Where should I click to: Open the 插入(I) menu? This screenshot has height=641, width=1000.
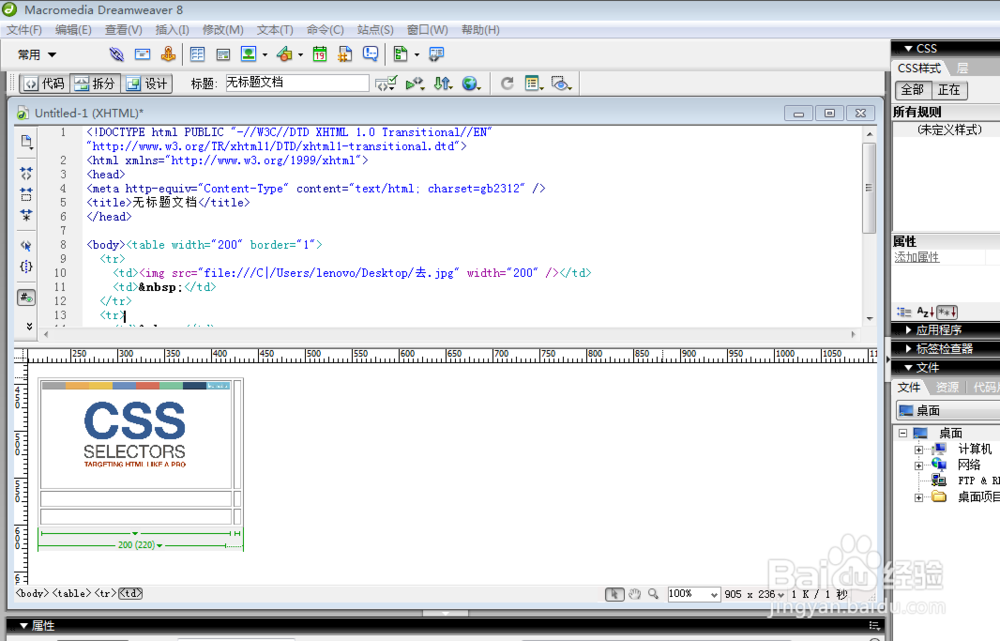[x=172, y=30]
